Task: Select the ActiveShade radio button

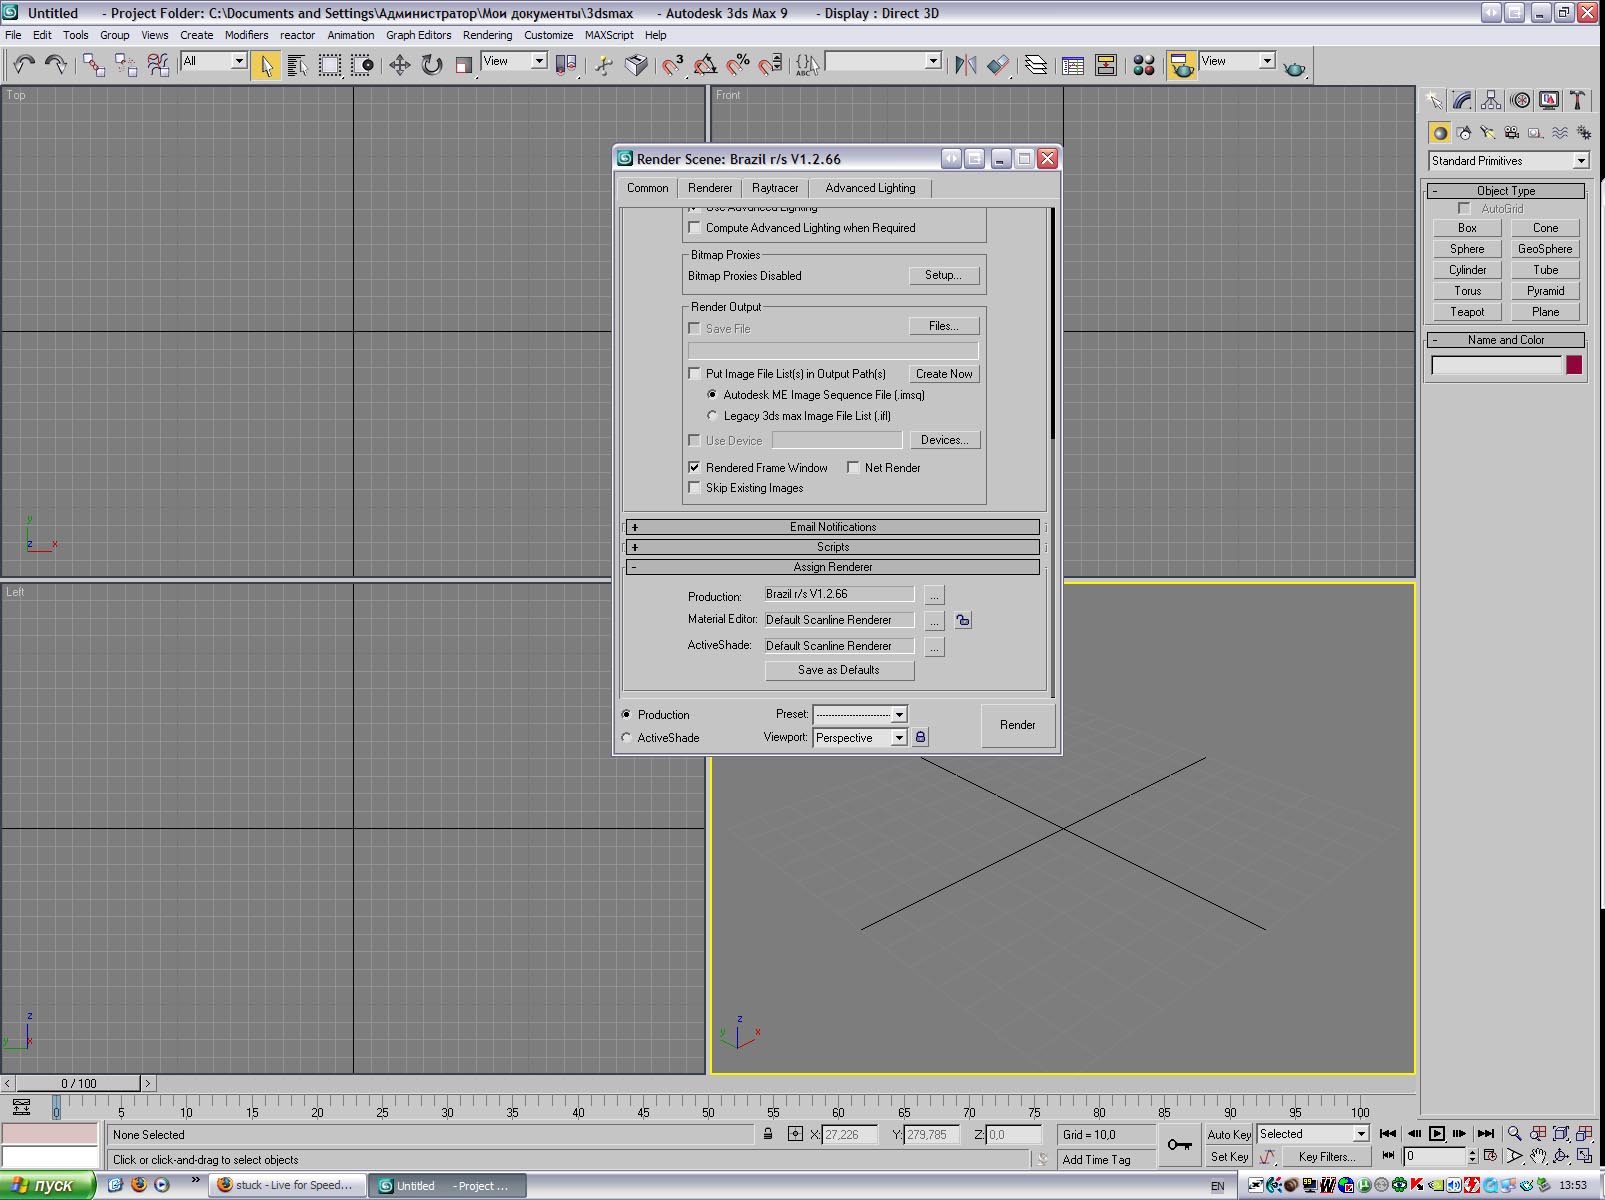Action: pos(627,738)
